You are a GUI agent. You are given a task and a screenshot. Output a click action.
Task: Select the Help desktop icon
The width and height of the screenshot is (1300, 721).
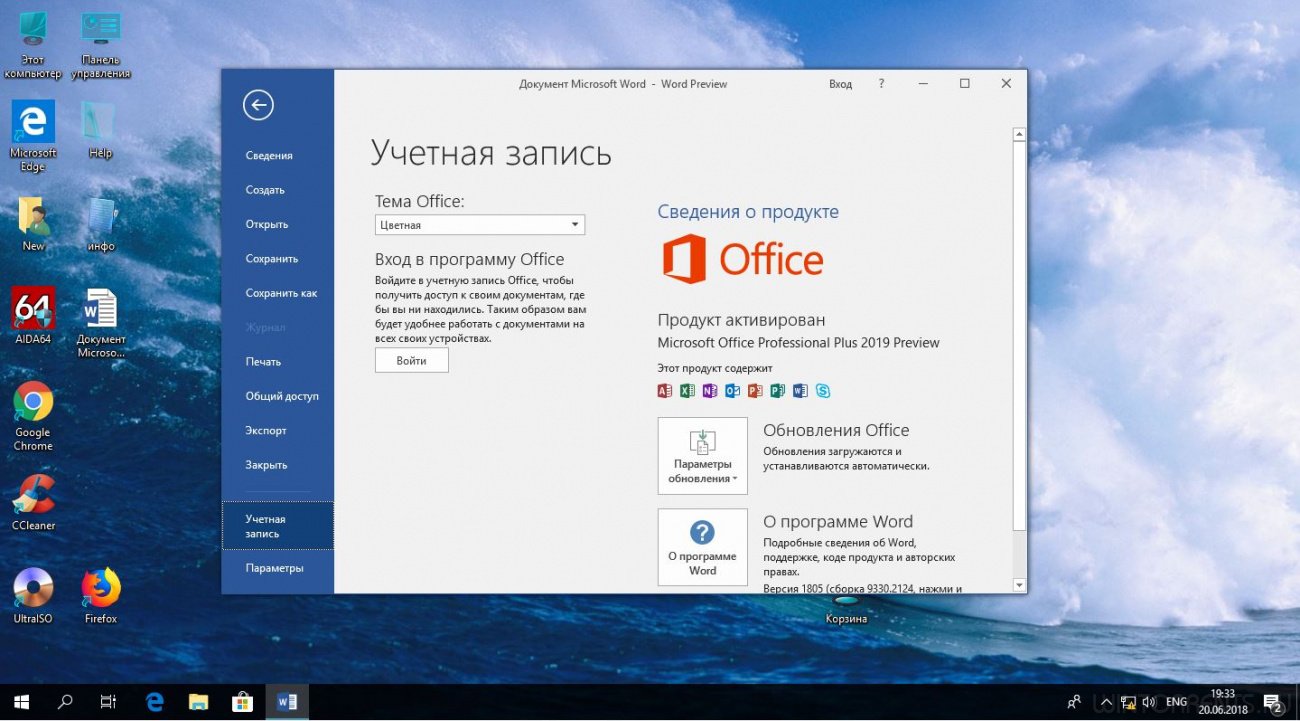100,130
